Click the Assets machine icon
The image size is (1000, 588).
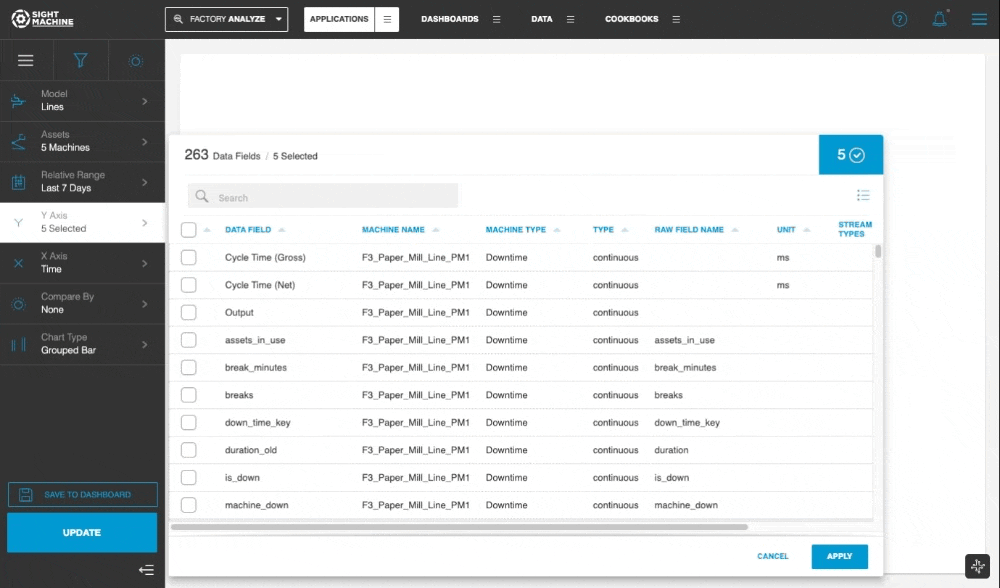[x=18, y=142]
